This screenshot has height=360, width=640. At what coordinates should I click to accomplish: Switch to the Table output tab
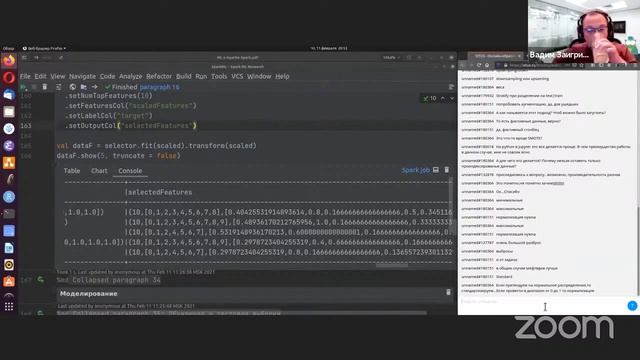click(x=72, y=171)
